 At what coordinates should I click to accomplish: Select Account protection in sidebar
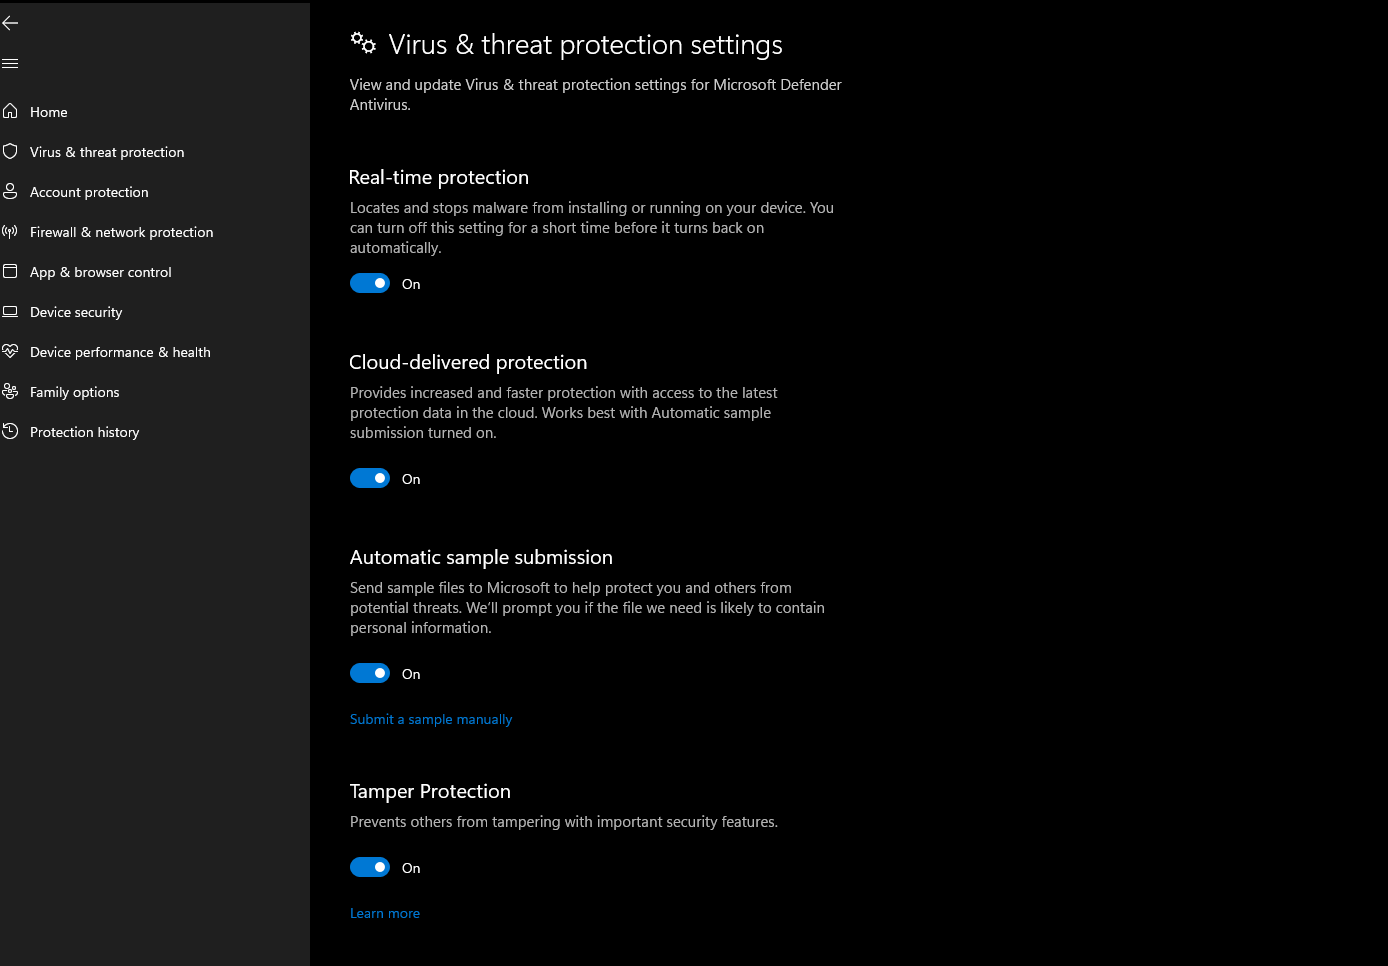coord(89,192)
